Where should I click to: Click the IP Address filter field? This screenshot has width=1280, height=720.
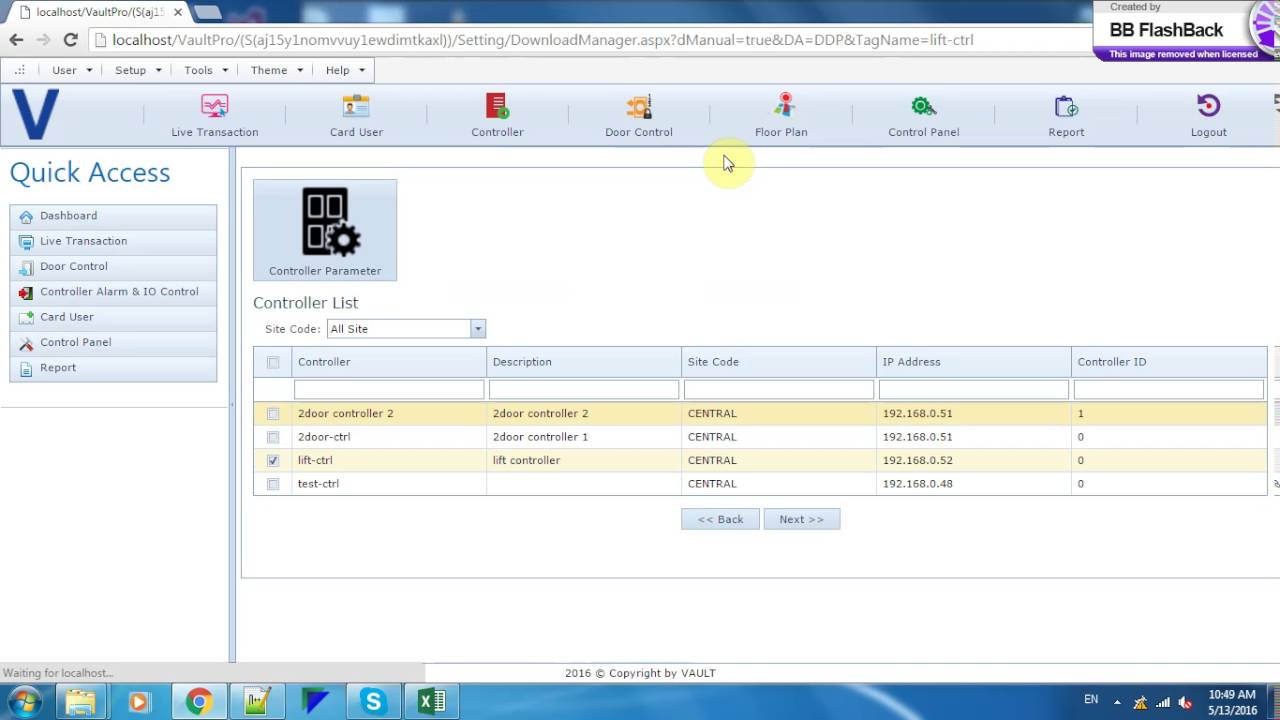pyautogui.click(x=974, y=390)
